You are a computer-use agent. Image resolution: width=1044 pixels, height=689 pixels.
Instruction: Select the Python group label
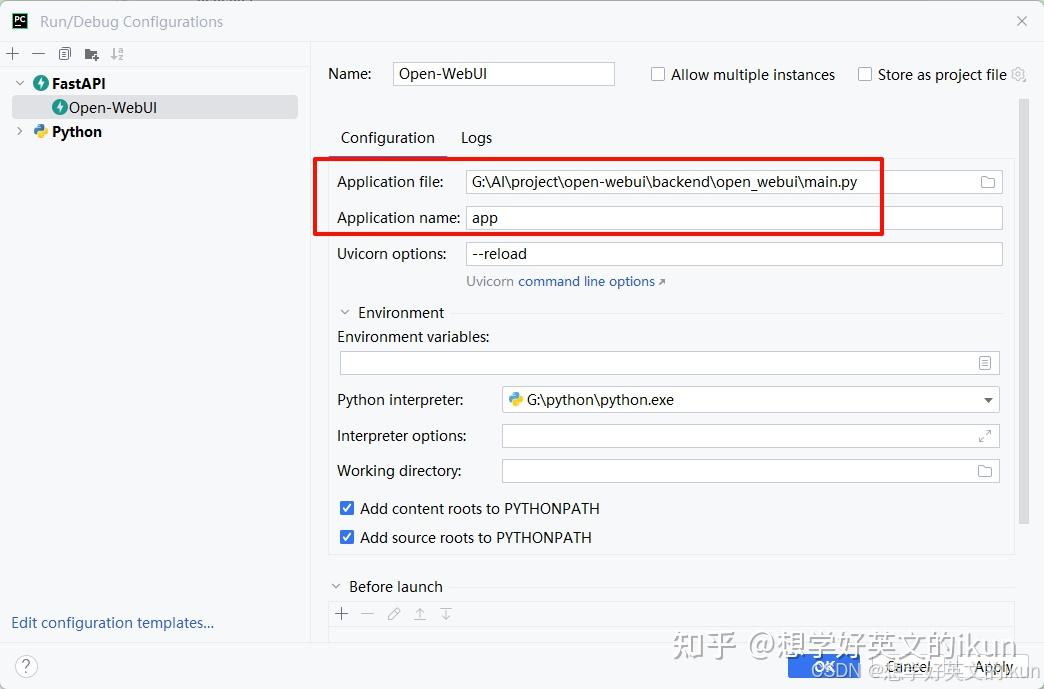point(77,132)
